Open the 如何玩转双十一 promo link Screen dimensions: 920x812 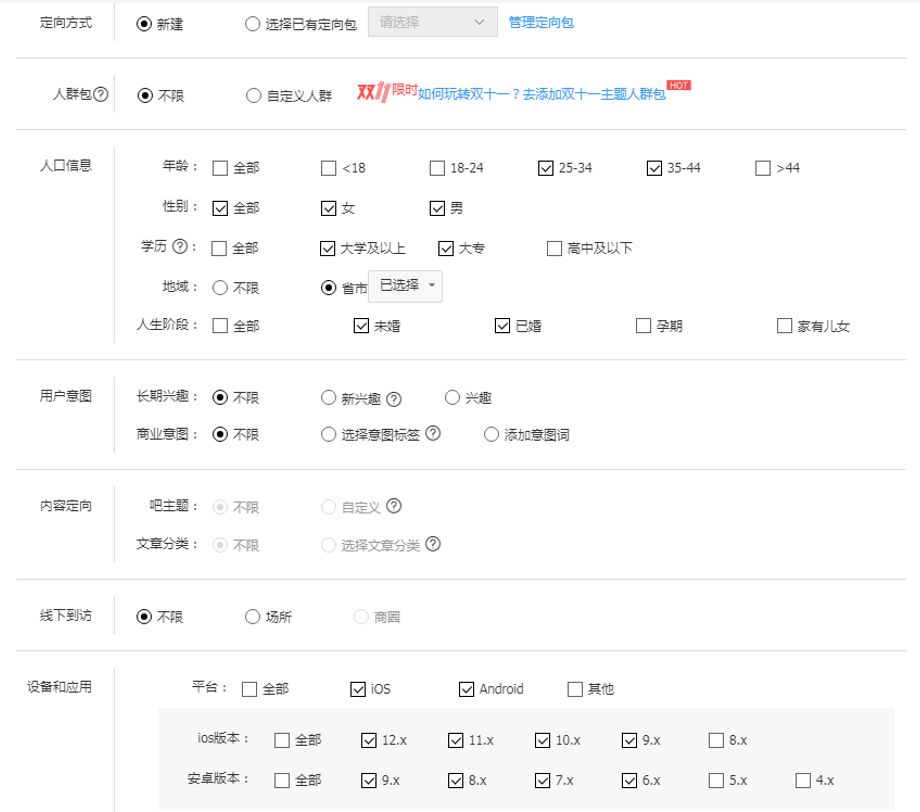click(x=542, y=94)
